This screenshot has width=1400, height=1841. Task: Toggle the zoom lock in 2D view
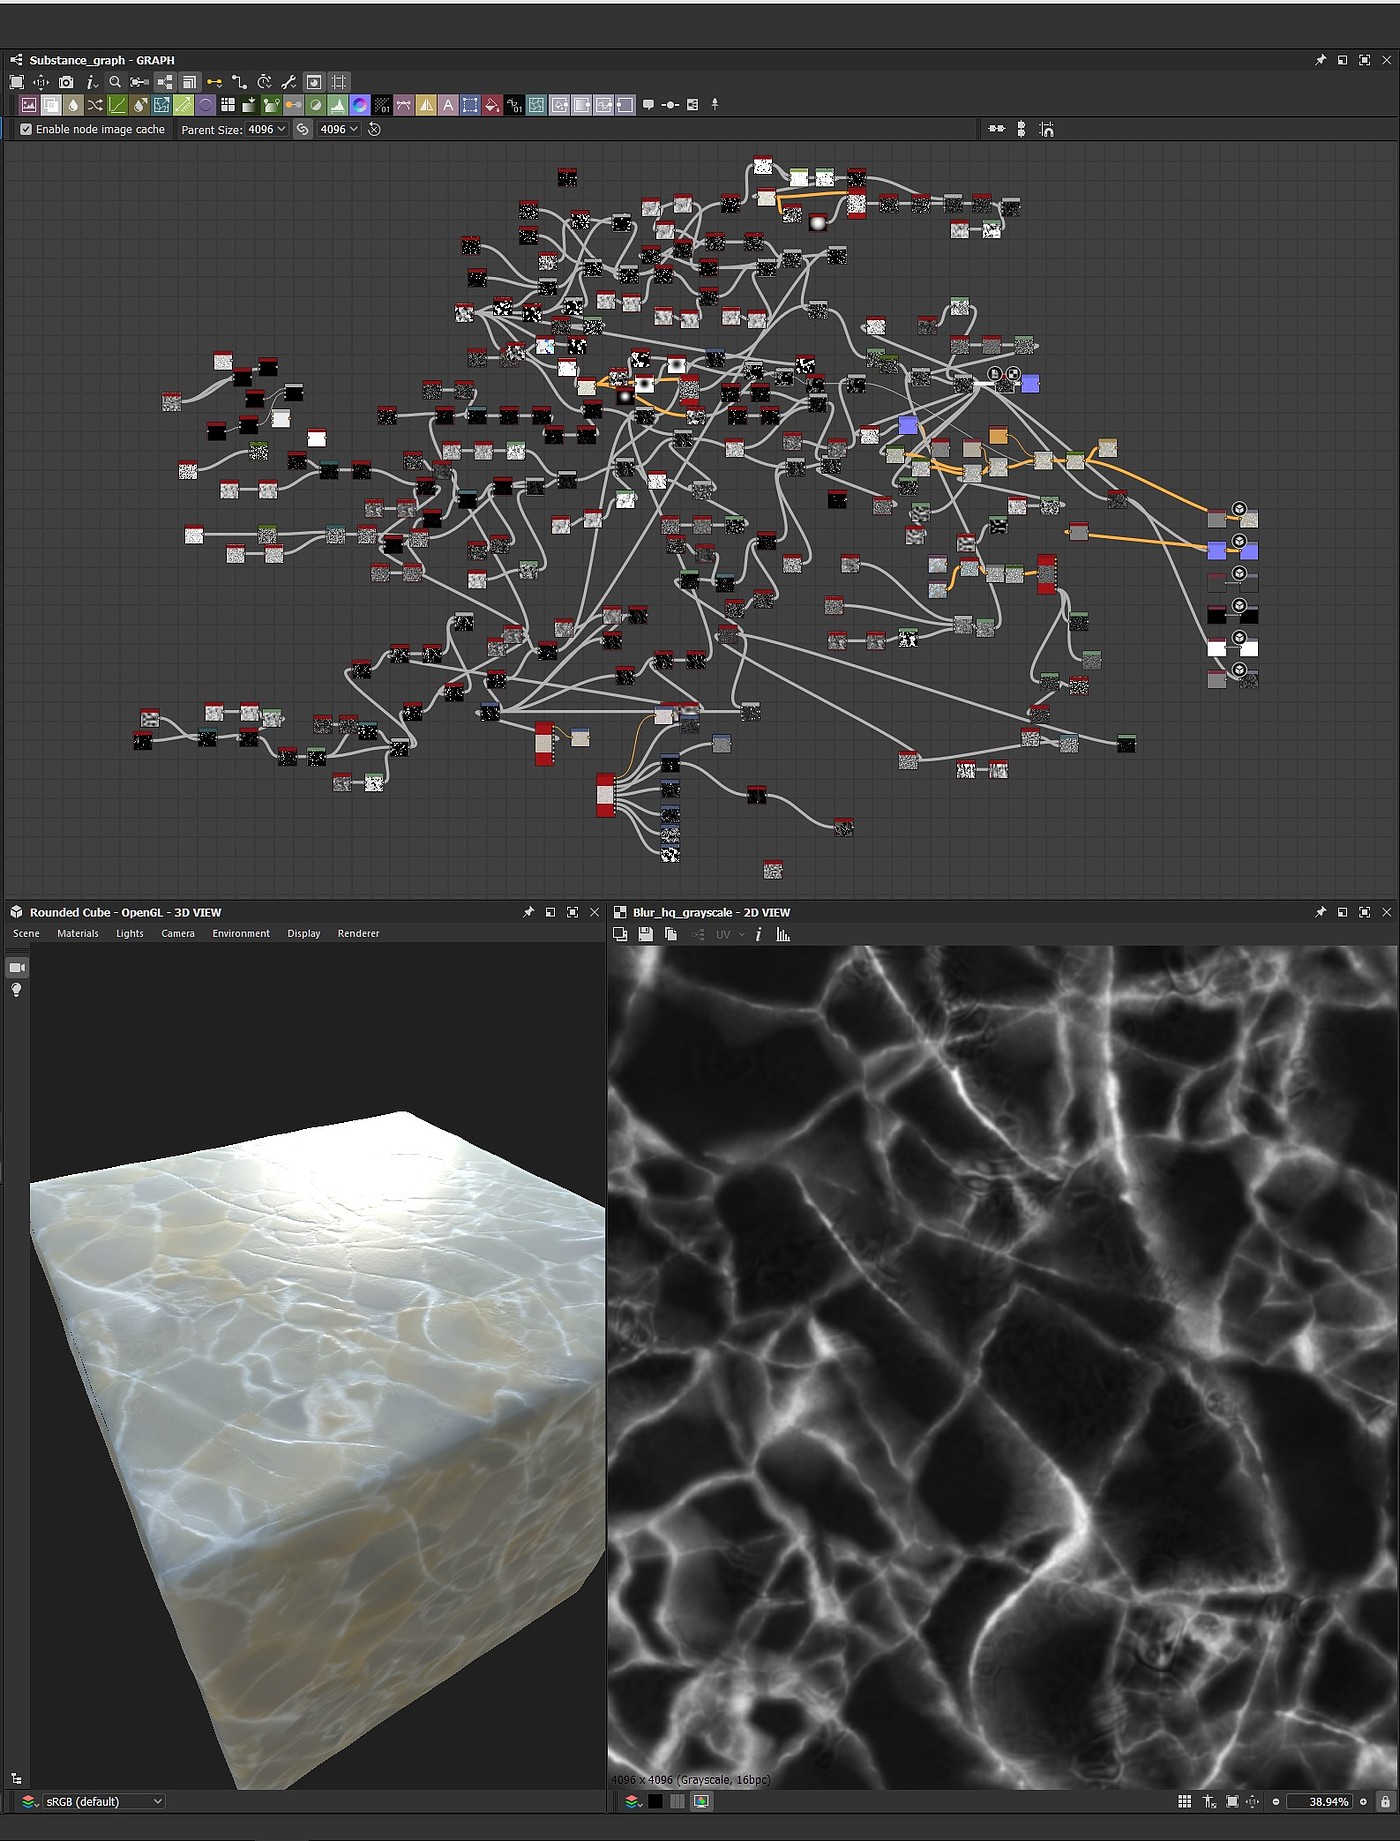(x=1385, y=1801)
